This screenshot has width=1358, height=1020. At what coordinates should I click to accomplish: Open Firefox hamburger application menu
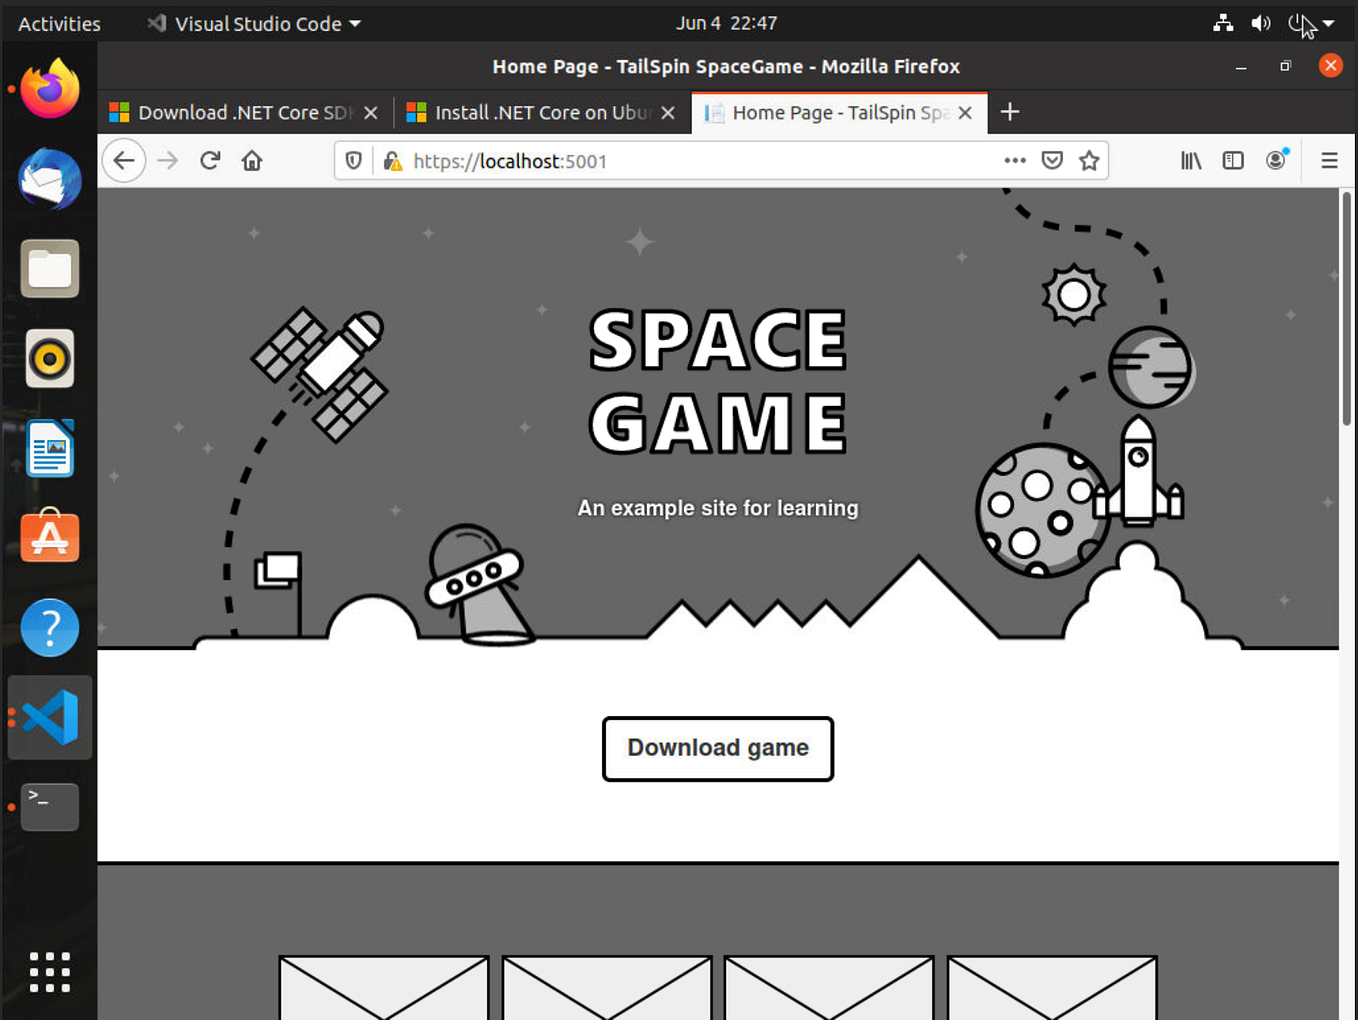tap(1329, 161)
